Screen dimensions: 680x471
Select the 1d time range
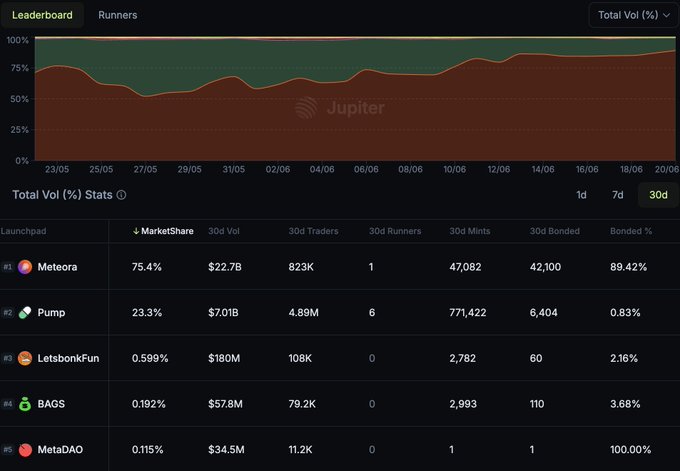tap(581, 195)
